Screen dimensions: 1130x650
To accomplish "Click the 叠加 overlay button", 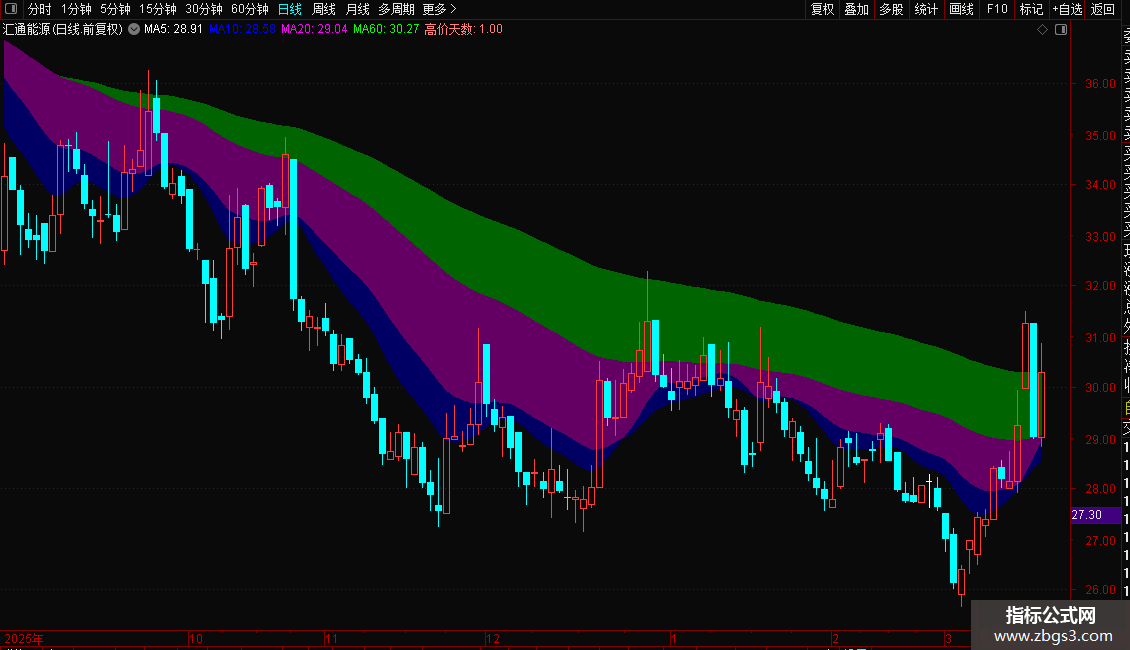I will [x=857, y=9].
